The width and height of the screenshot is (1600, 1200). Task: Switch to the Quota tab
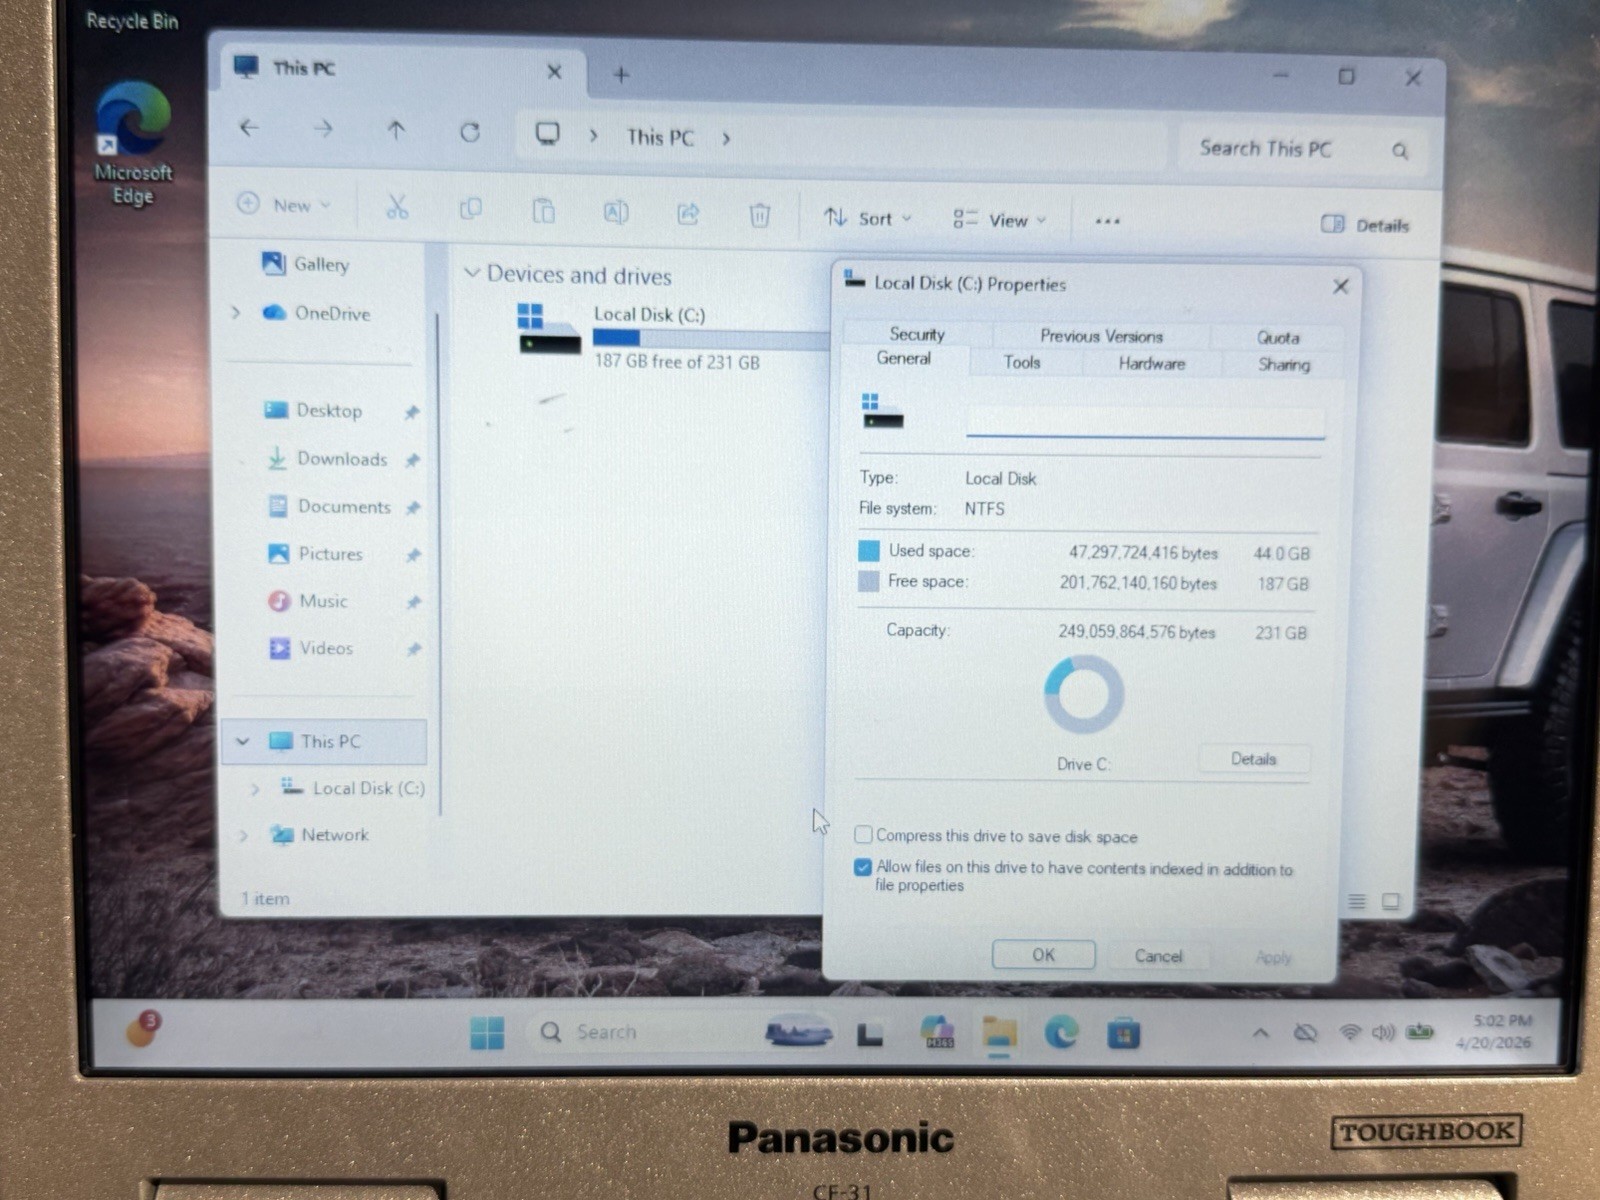click(x=1278, y=338)
